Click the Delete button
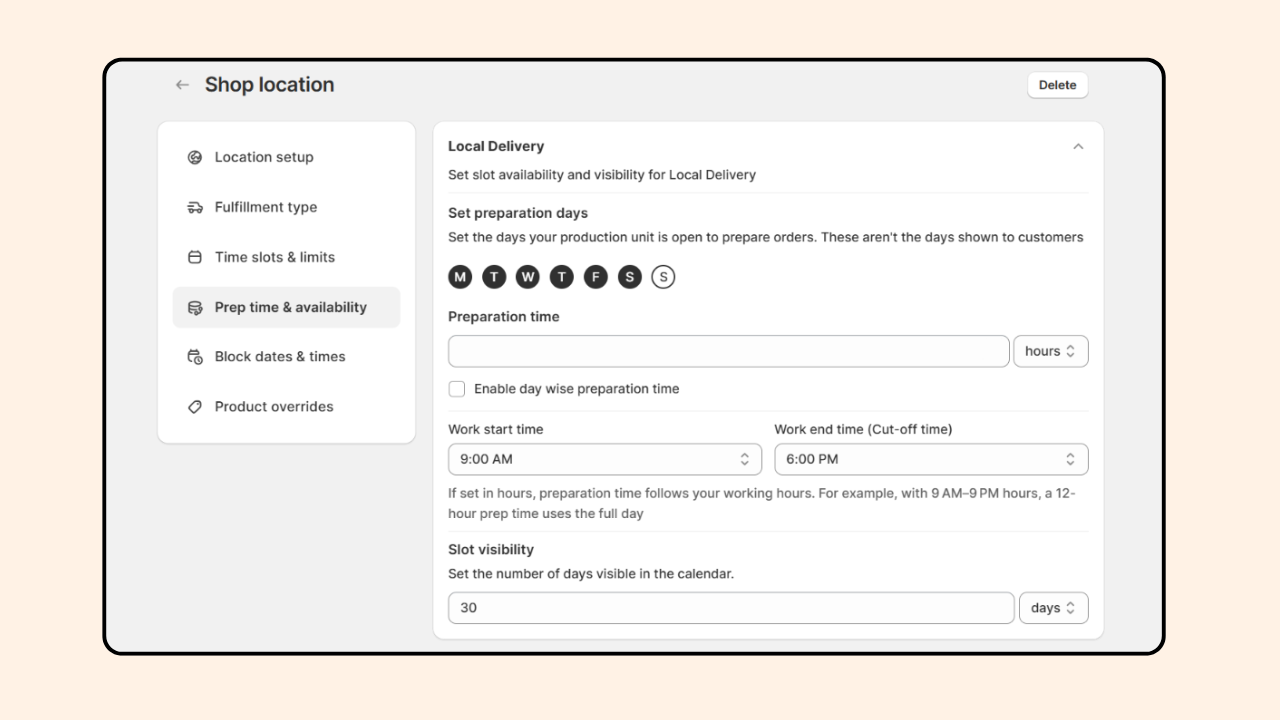The height and width of the screenshot is (720, 1280). pyautogui.click(x=1058, y=85)
